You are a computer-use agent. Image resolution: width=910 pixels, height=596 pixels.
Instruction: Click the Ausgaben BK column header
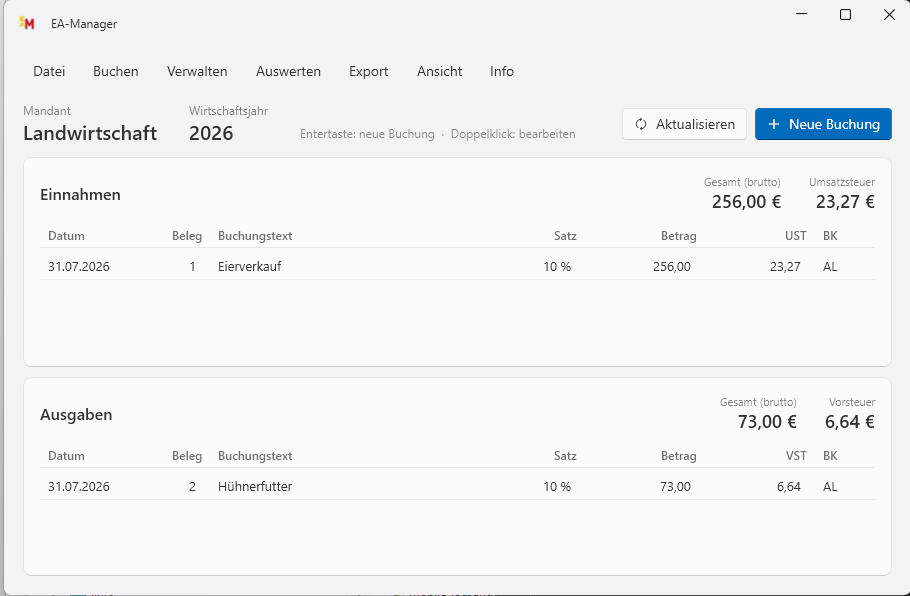click(830, 456)
